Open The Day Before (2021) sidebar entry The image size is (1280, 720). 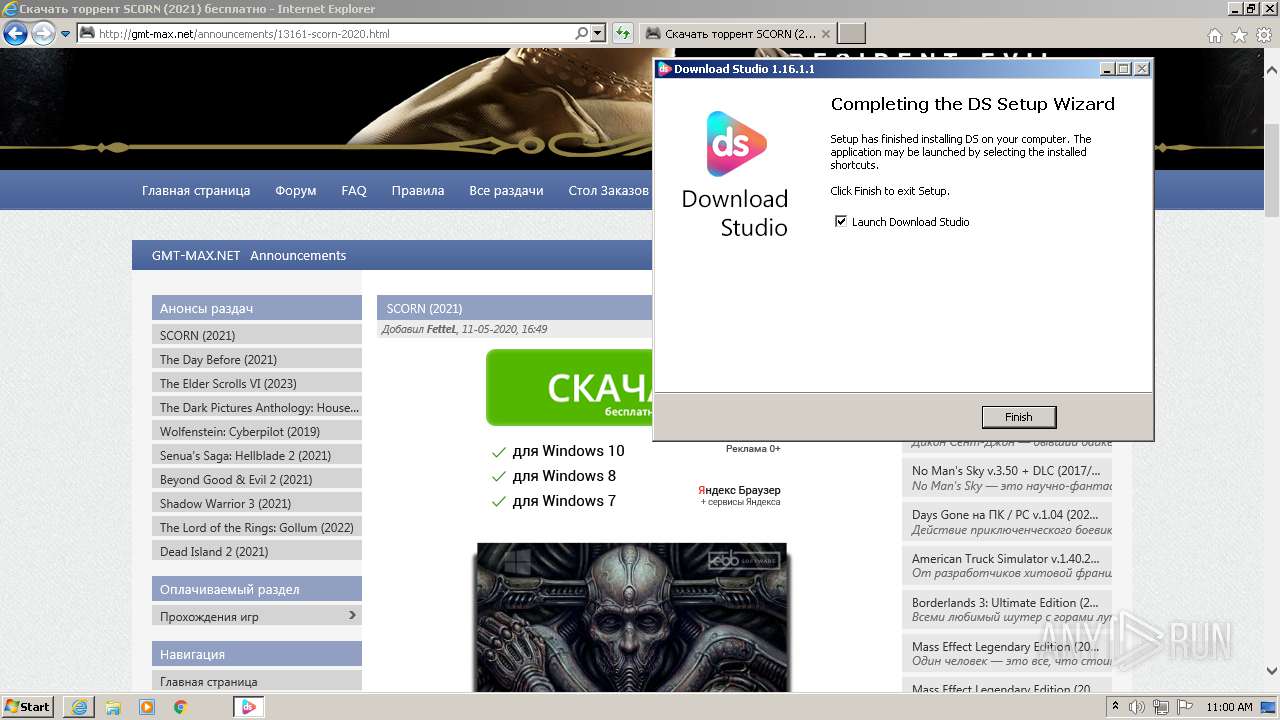[x=257, y=359]
